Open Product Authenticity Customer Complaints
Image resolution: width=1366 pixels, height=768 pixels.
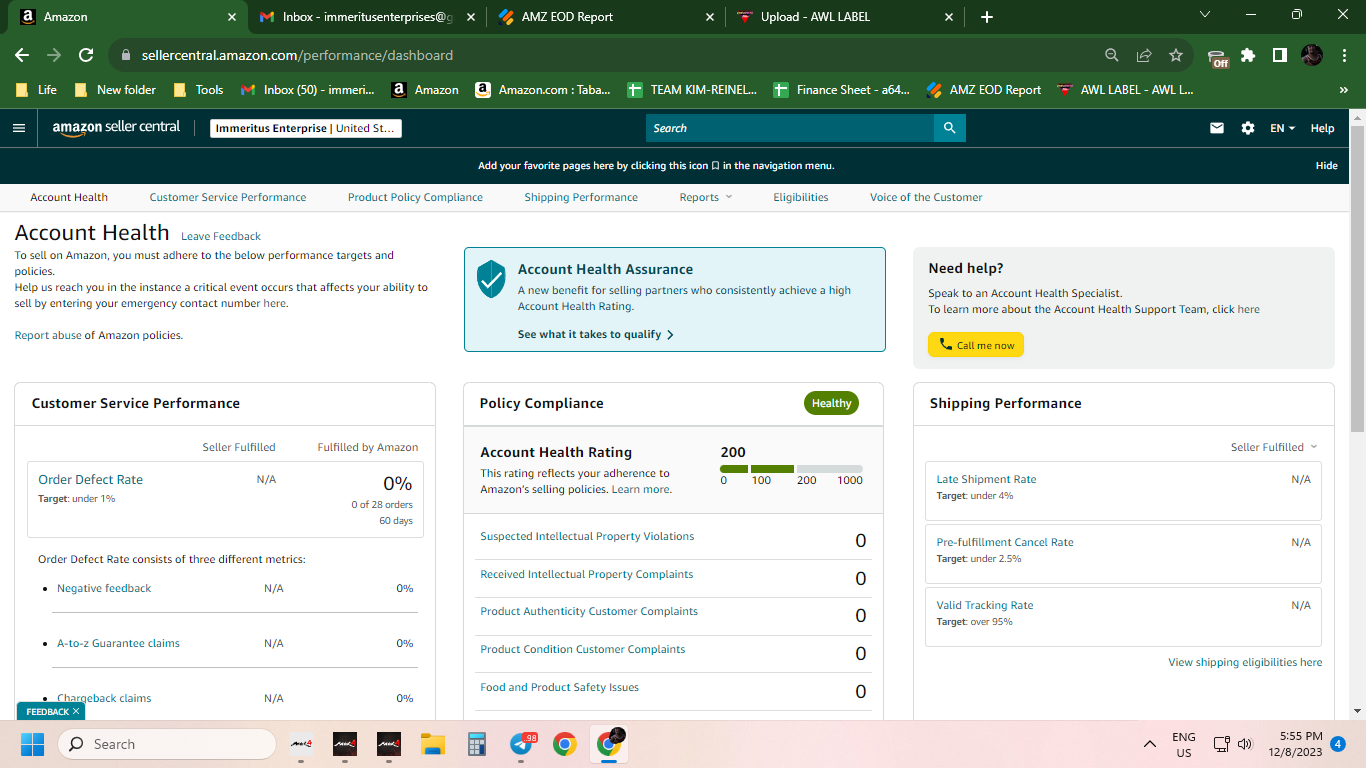(589, 611)
